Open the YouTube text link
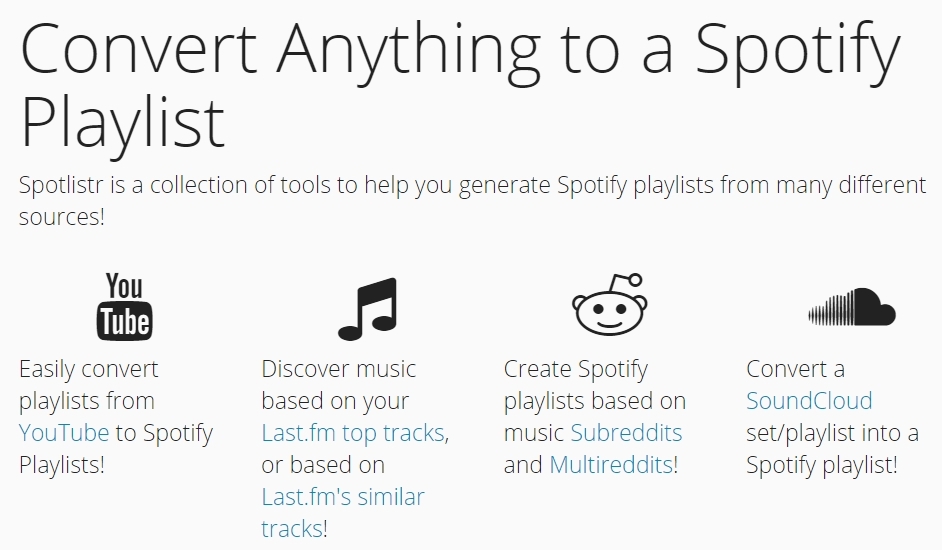Viewport: 942px width, 550px height. pyautogui.click(x=64, y=433)
